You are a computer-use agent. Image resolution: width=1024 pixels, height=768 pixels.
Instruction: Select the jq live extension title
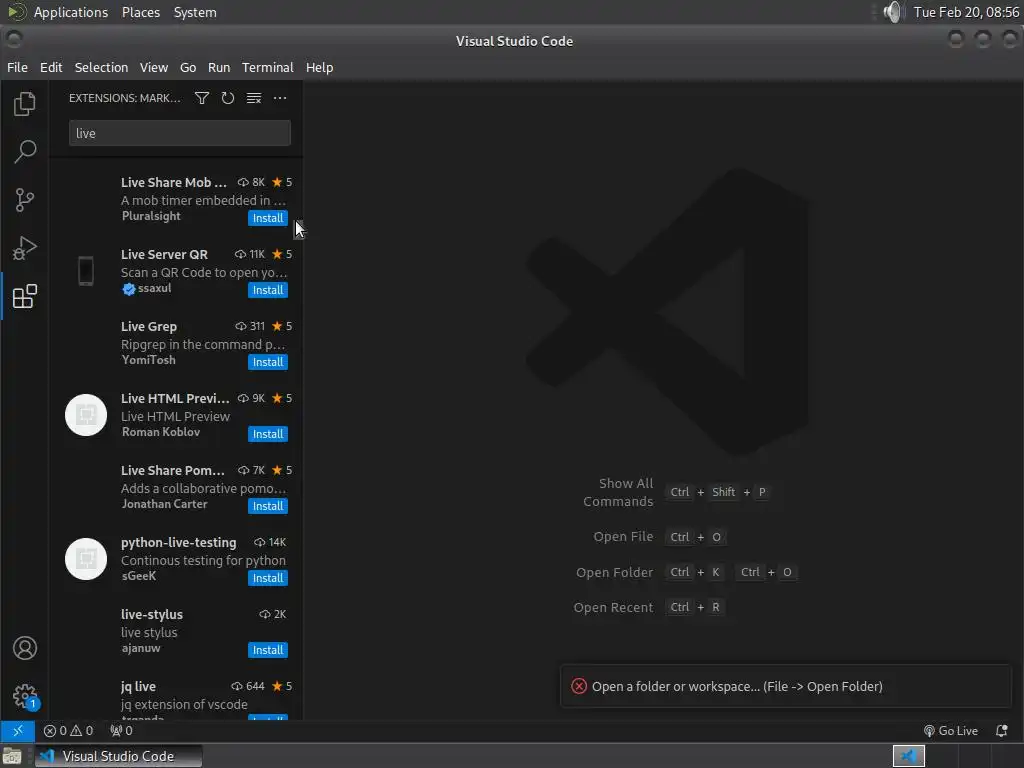tap(138, 686)
